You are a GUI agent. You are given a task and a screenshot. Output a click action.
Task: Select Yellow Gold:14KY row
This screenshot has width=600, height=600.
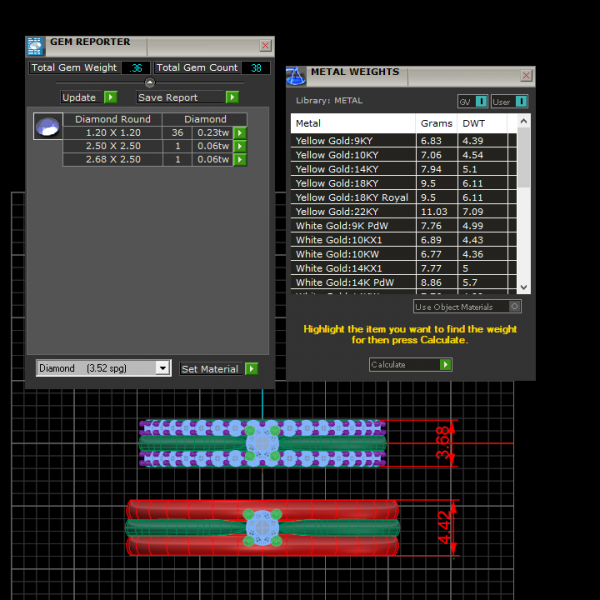click(337, 169)
